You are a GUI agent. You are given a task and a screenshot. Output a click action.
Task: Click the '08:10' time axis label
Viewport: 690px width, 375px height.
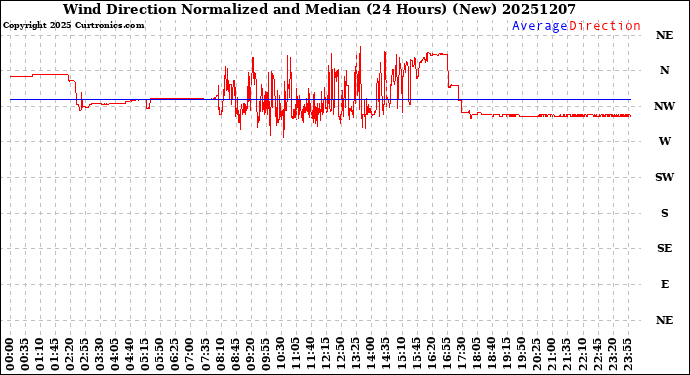[220, 354]
